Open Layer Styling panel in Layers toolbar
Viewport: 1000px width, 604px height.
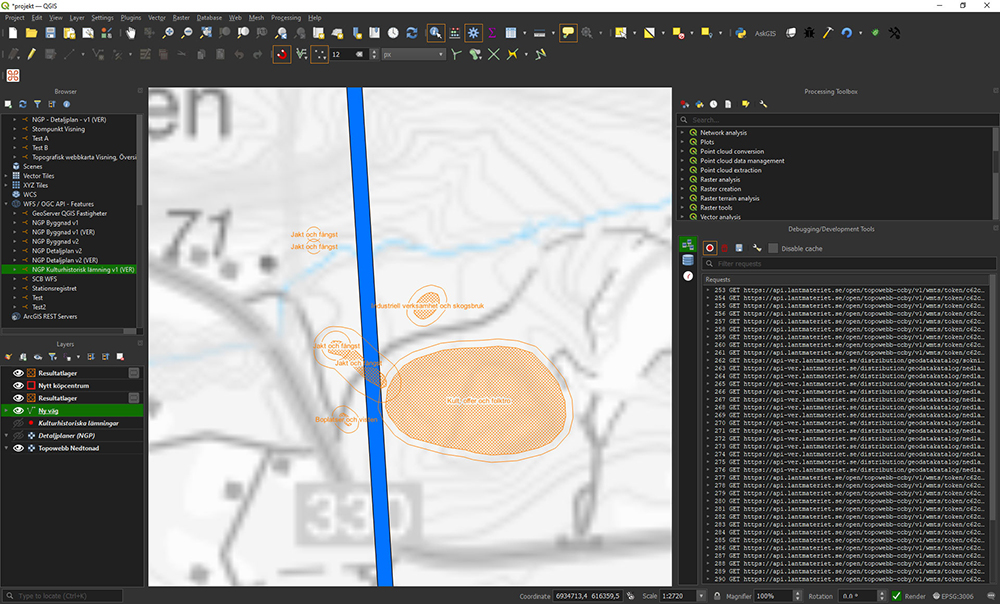click(8, 357)
